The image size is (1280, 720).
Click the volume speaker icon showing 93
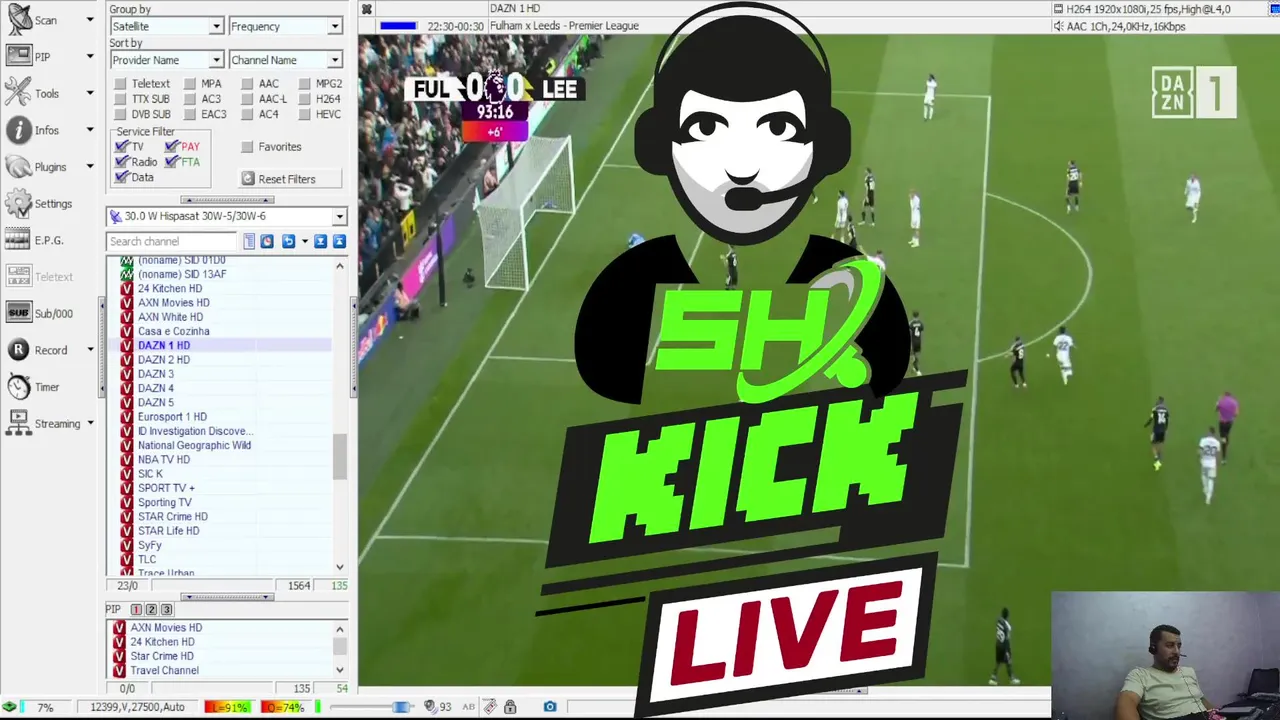430,707
